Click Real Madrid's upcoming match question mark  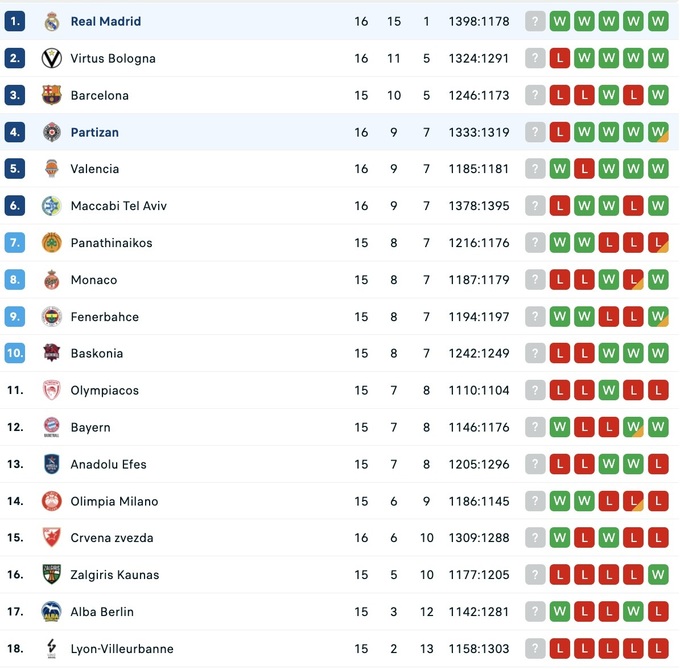tap(536, 21)
